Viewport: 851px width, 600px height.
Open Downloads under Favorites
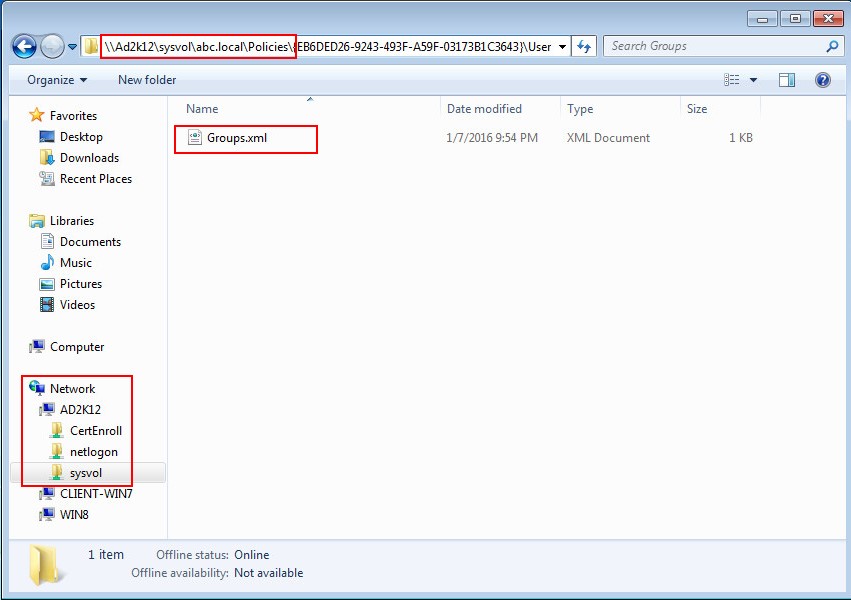90,158
